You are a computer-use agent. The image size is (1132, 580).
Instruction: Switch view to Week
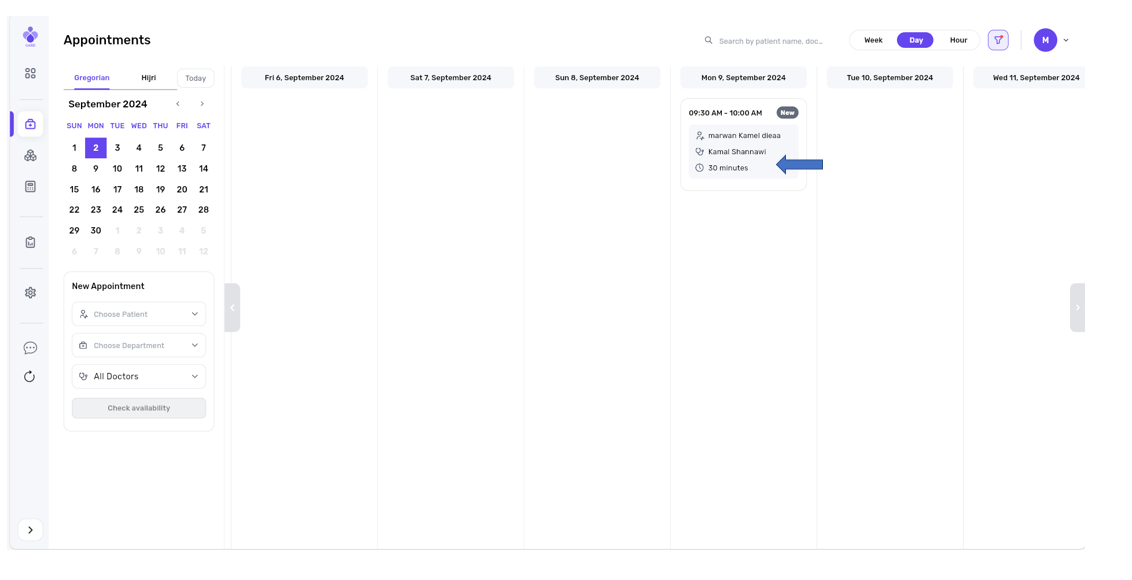tap(873, 40)
